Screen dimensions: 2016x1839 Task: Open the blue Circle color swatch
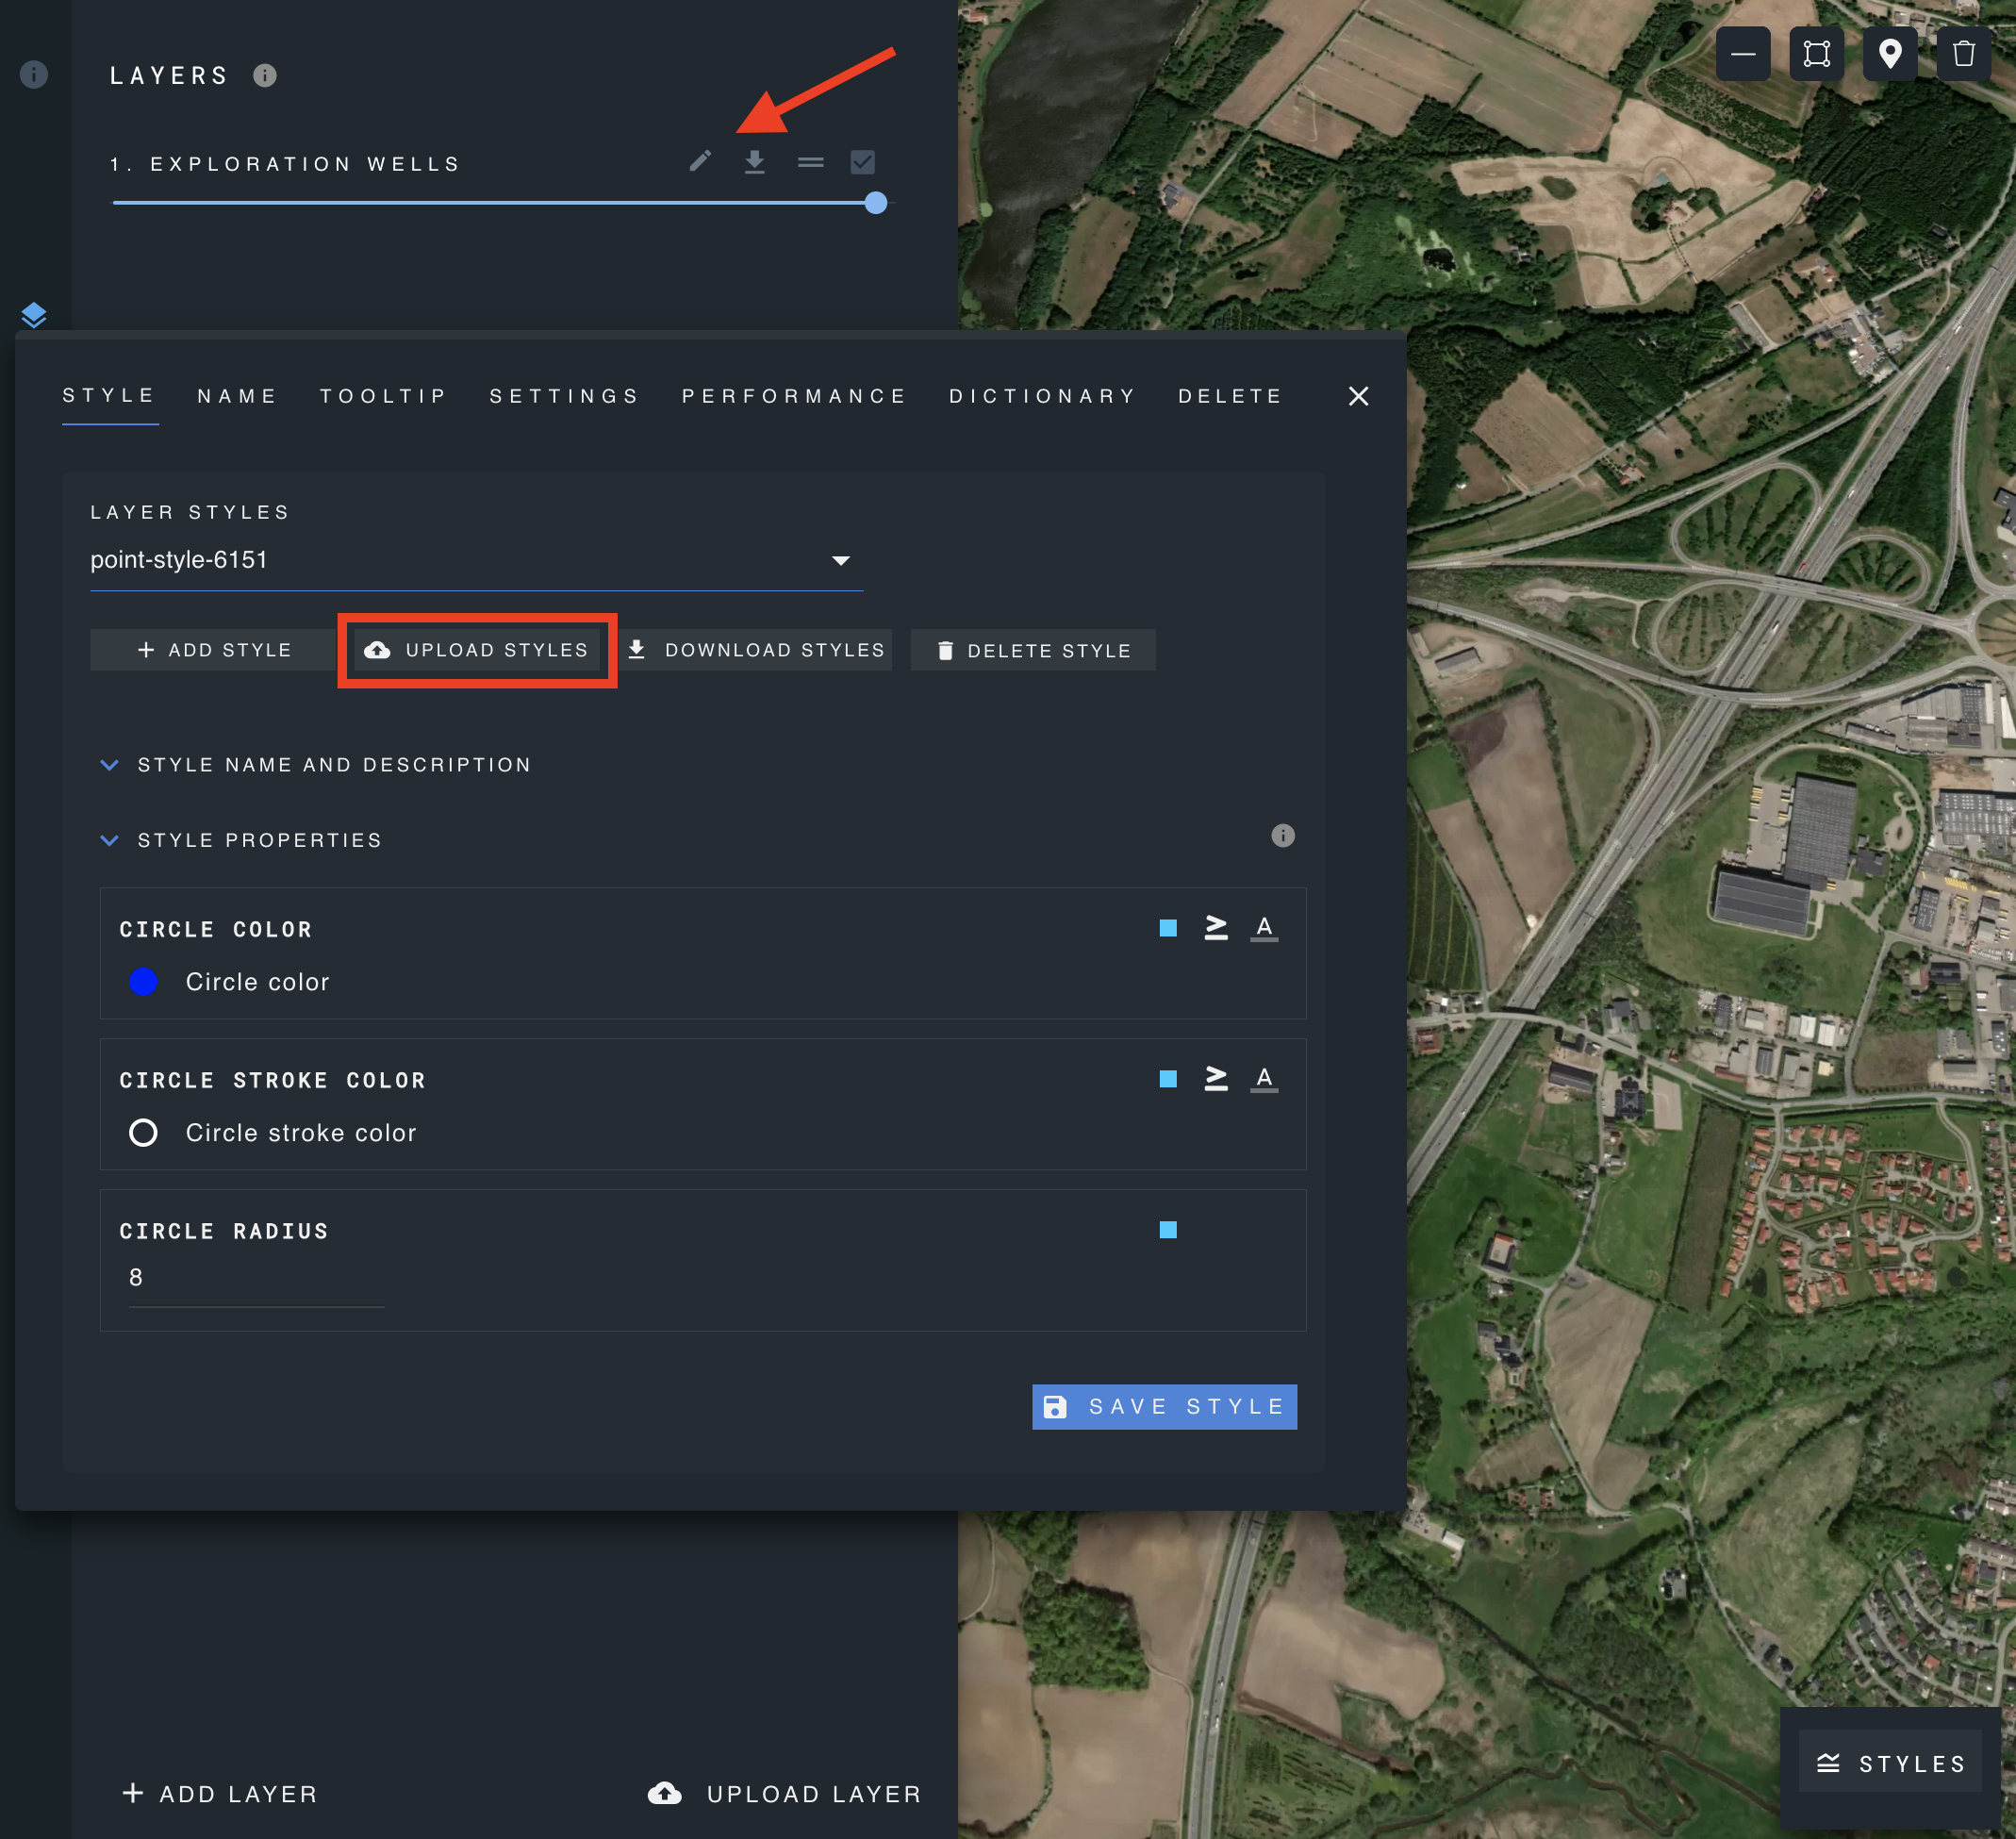point(144,982)
